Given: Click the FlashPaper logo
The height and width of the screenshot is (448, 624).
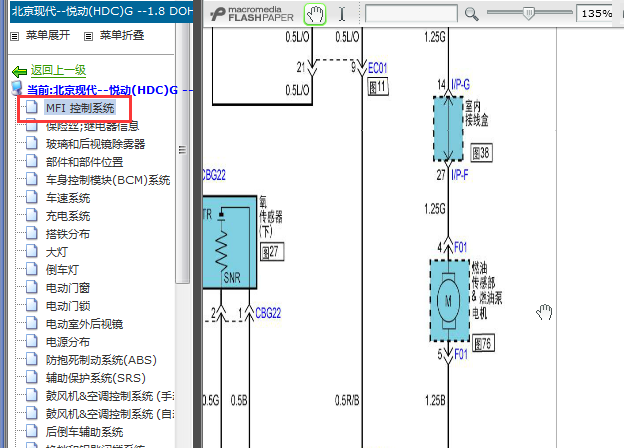Looking at the screenshot, I should 252,14.
